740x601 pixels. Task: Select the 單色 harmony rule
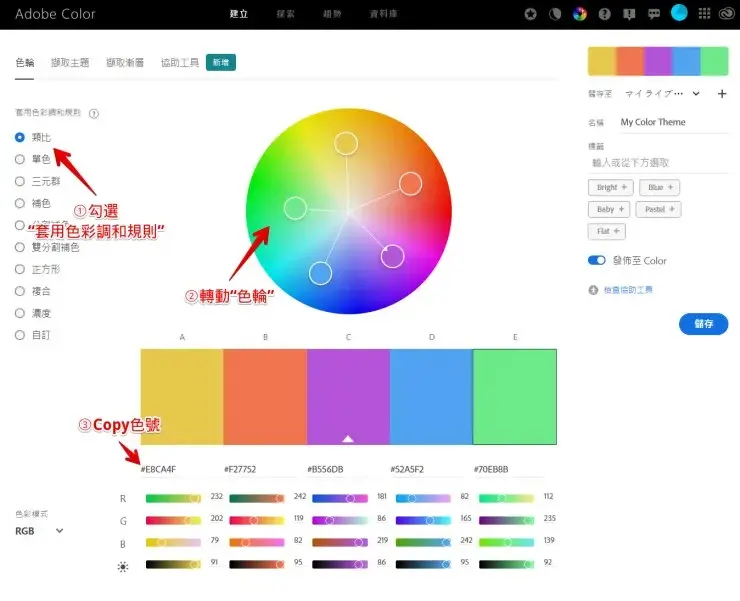[x=20, y=159]
